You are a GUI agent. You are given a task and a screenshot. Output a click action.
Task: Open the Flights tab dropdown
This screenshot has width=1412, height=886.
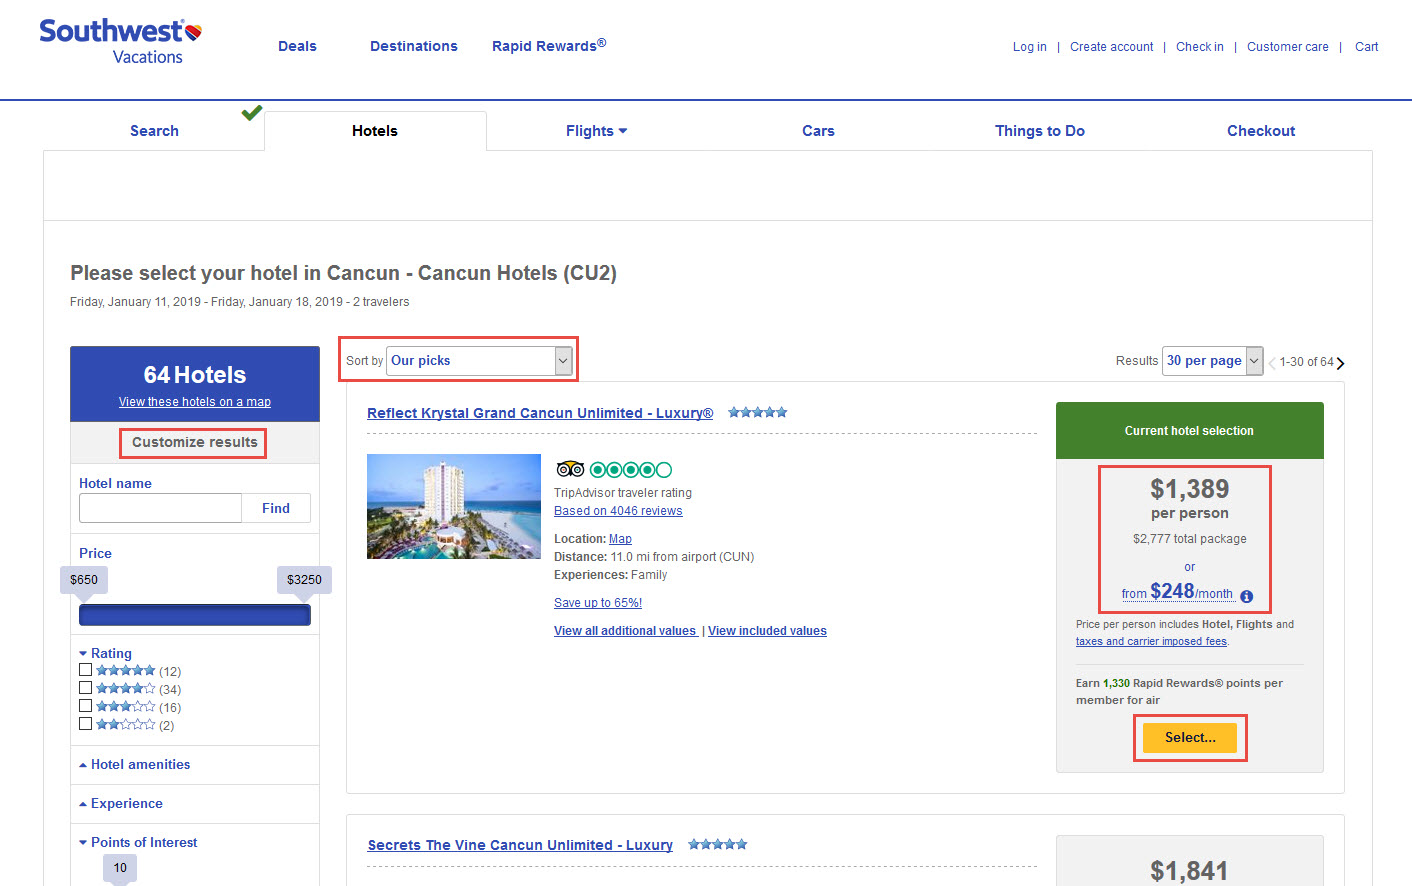[x=597, y=131]
